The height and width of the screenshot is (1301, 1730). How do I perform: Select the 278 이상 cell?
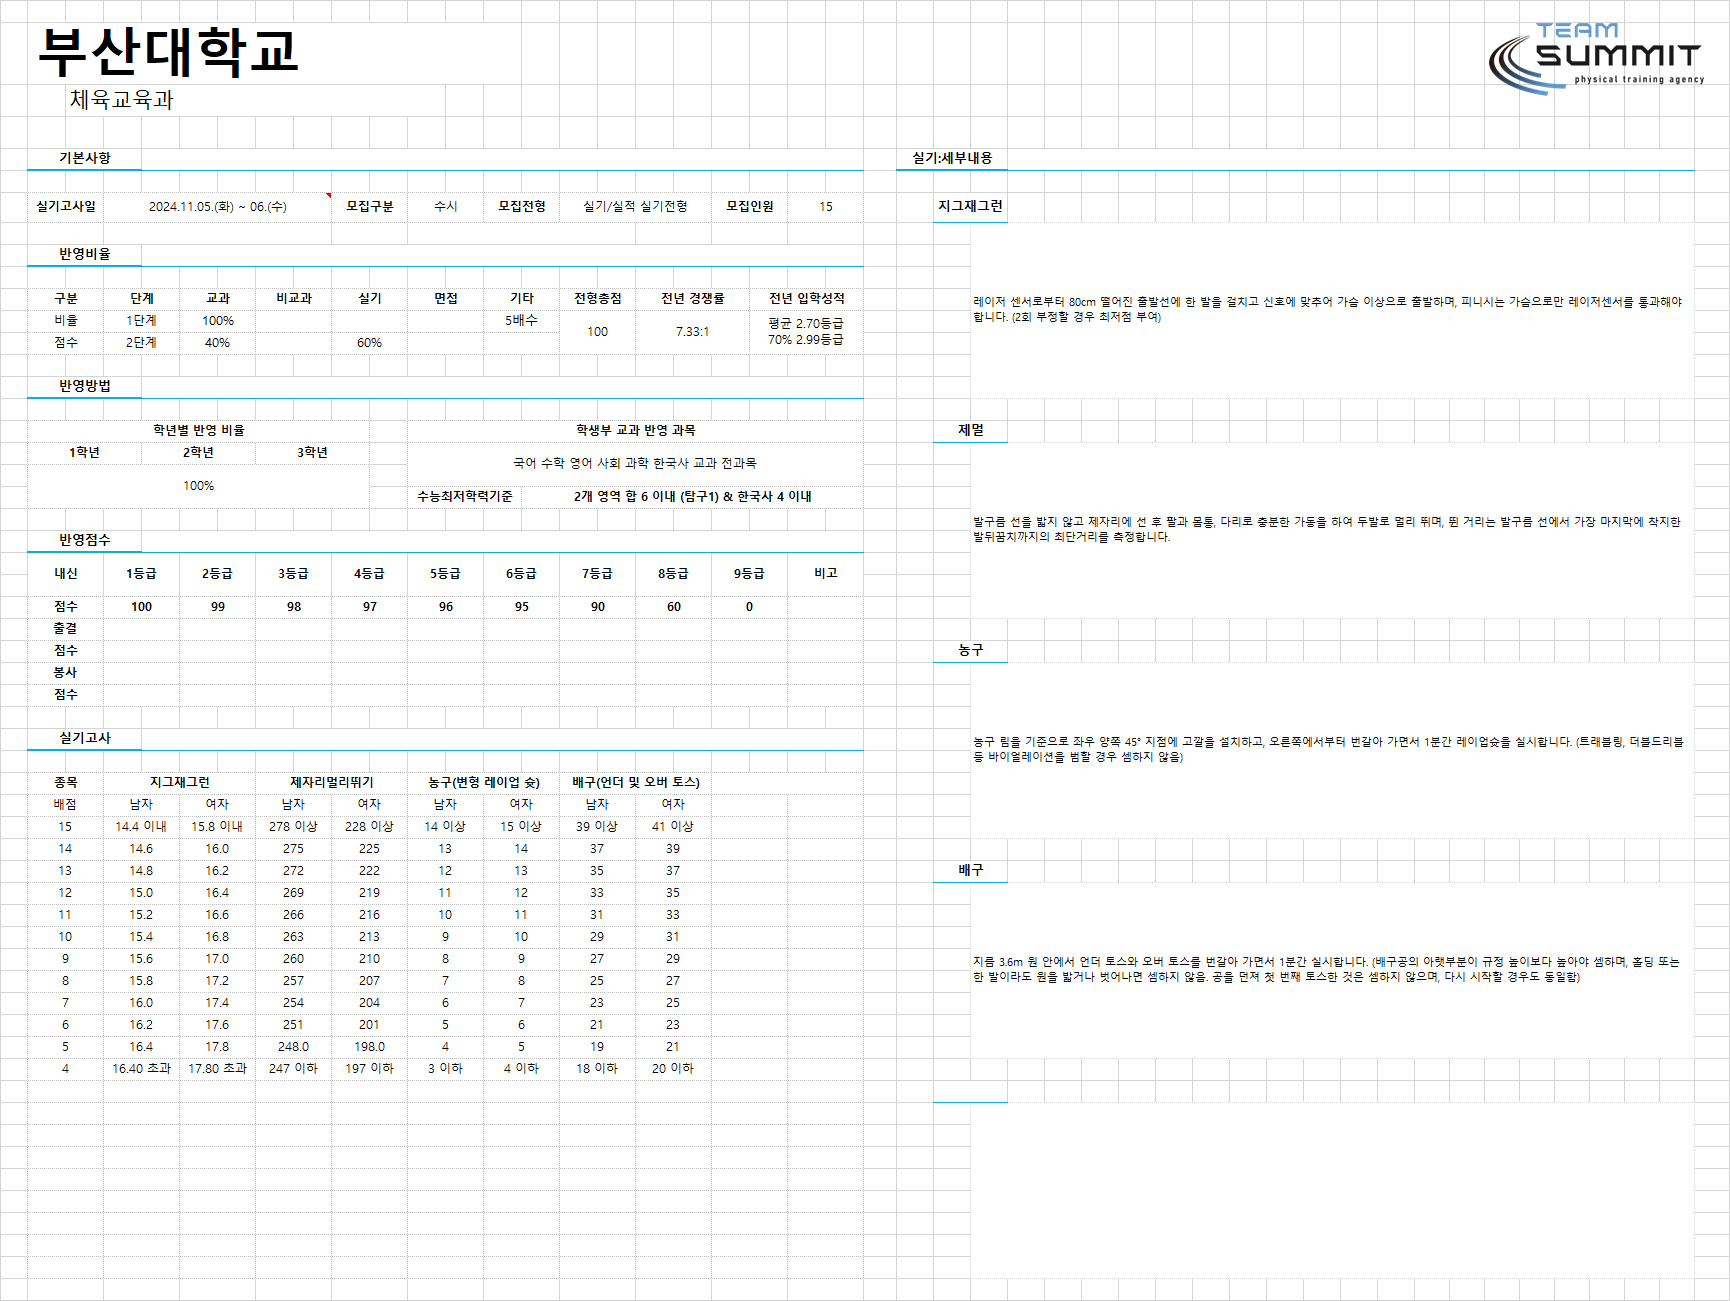[293, 826]
